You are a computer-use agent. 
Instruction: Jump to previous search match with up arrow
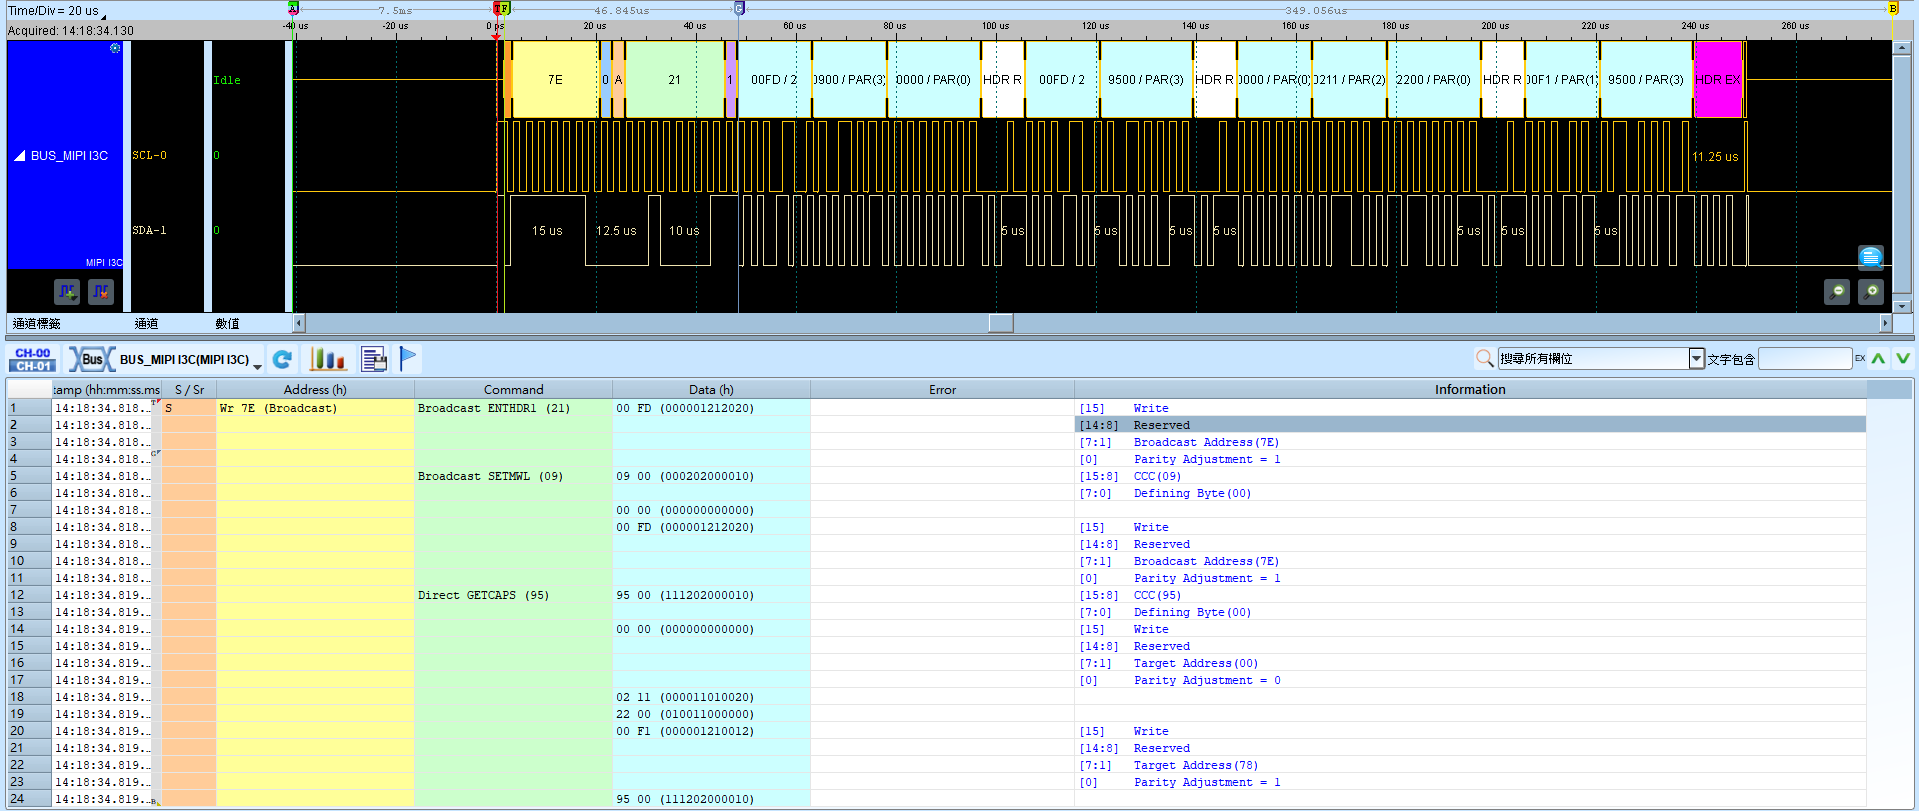(x=1879, y=358)
